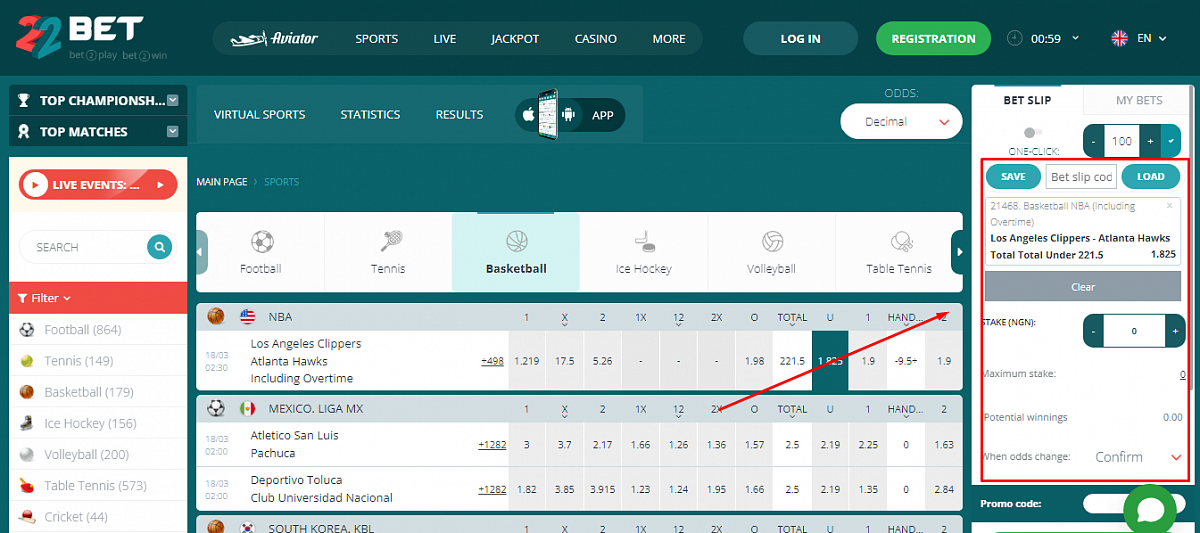The image size is (1200, 533).
Task: Click the UK flag language icon
Action: pyautogui.click(x=1120, y=38)
